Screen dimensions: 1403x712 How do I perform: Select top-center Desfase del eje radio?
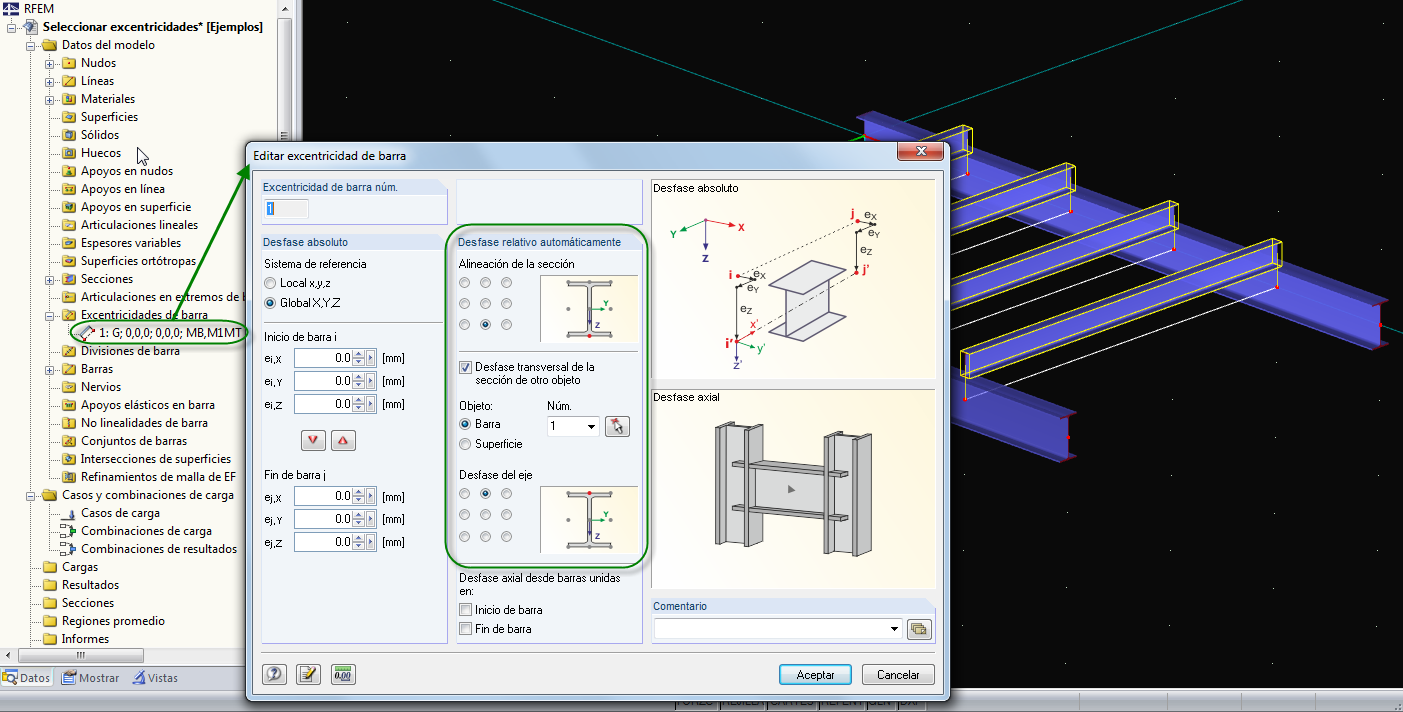click(485, 493)
